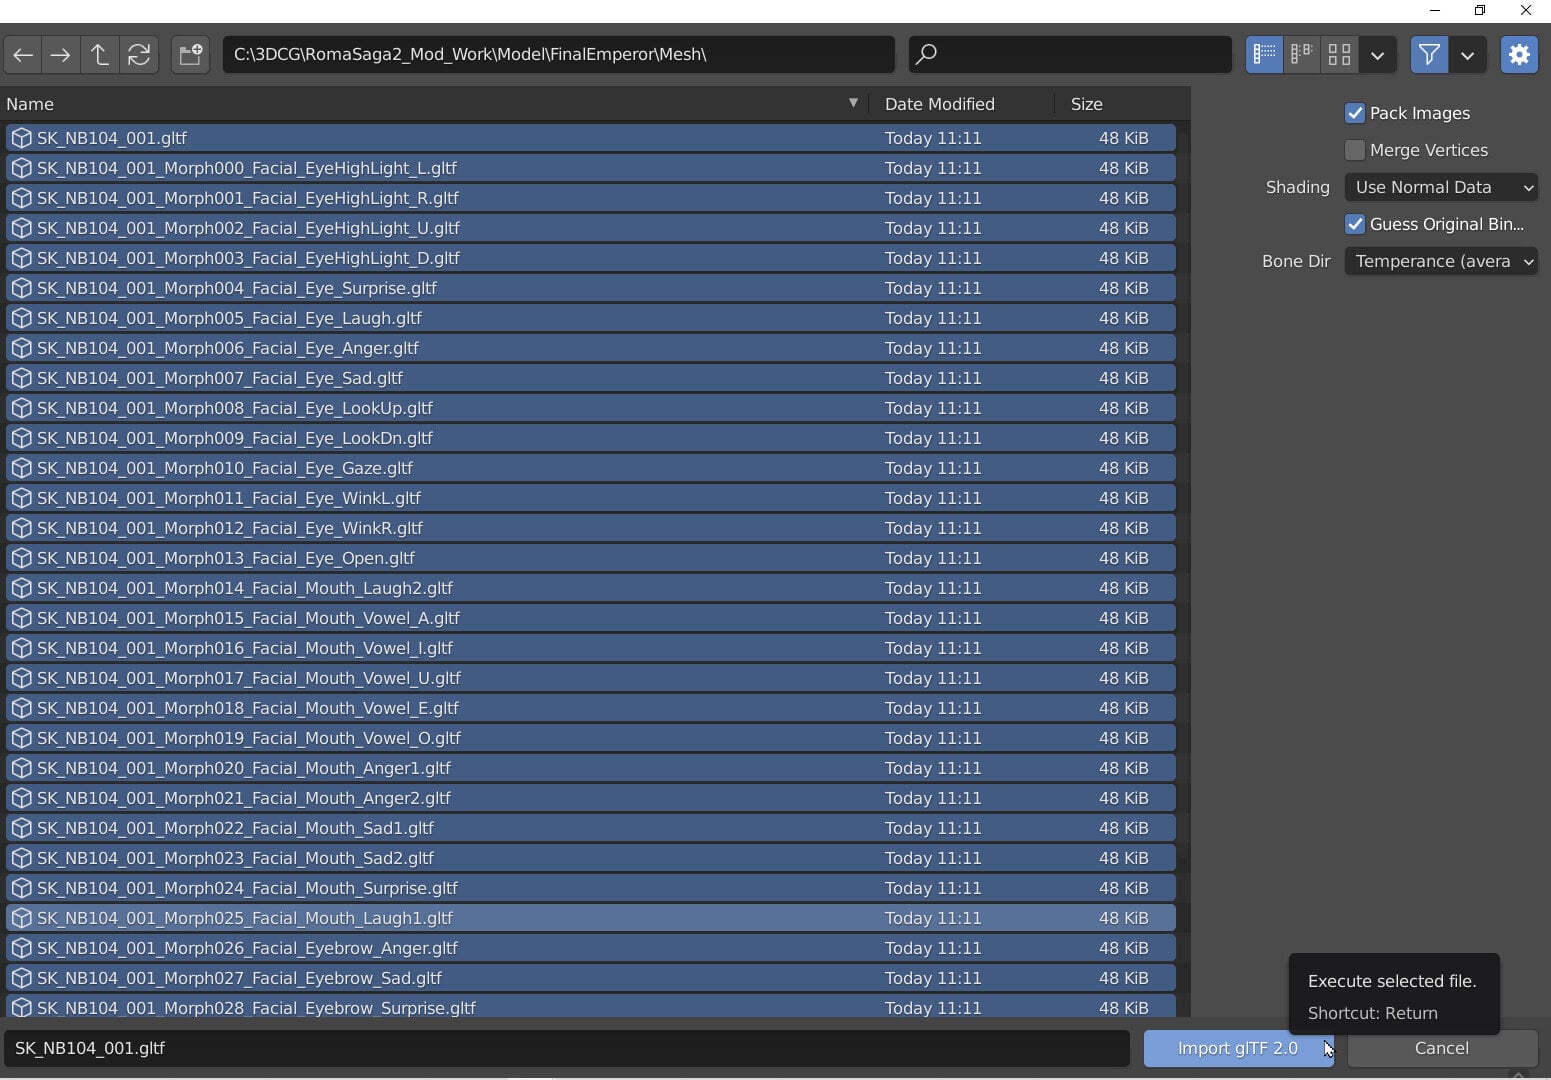The image size is (1551, 1080).
Task: Click file icon of Morph013_Facial_Eye_Open
Action: [21, 558]
